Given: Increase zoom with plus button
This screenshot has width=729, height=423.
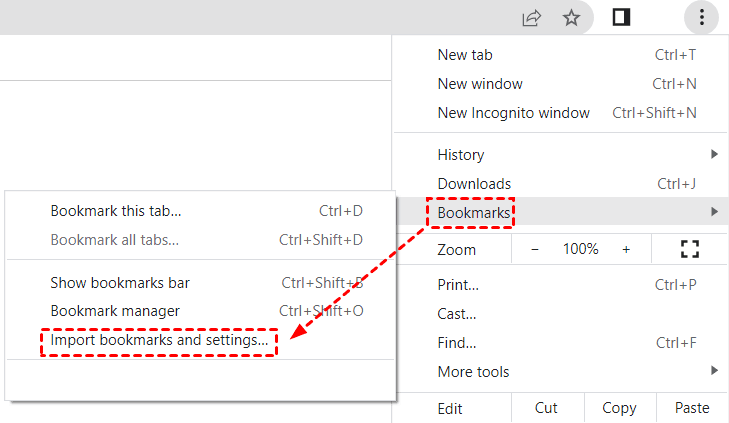Looking at the screenshot, I should click(x=626, y=250).
